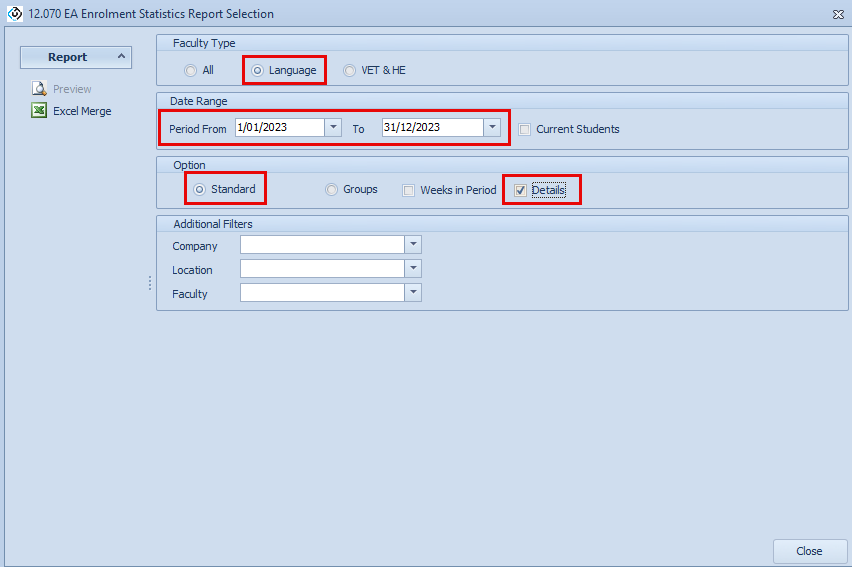This screenshot has width=852, height=567.
Task: Enable the Current Students checkbox
Action: pos(525,129)
